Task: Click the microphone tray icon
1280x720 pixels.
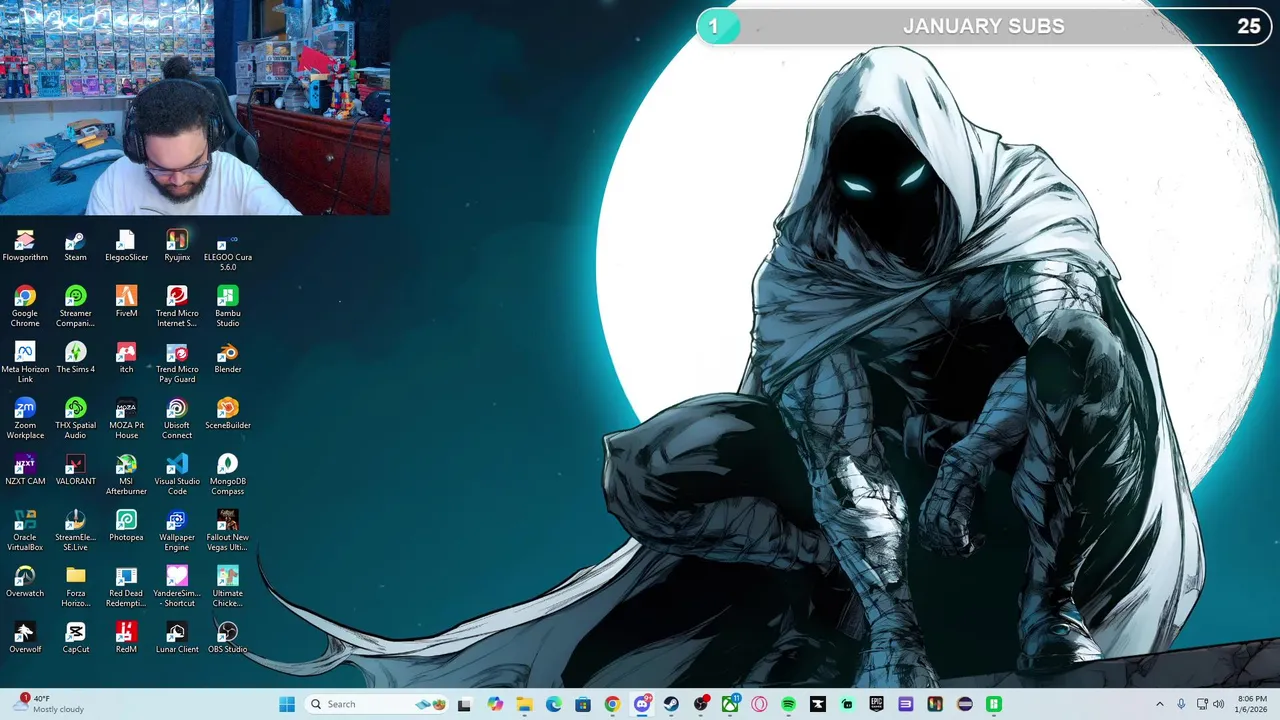Action: tap(1181, 704)
